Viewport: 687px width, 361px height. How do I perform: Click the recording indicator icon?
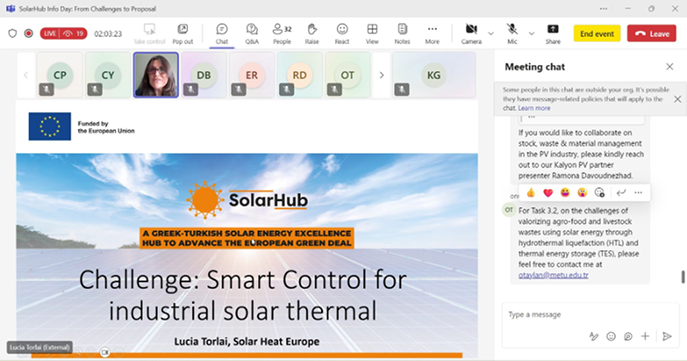tap(28, 33)
